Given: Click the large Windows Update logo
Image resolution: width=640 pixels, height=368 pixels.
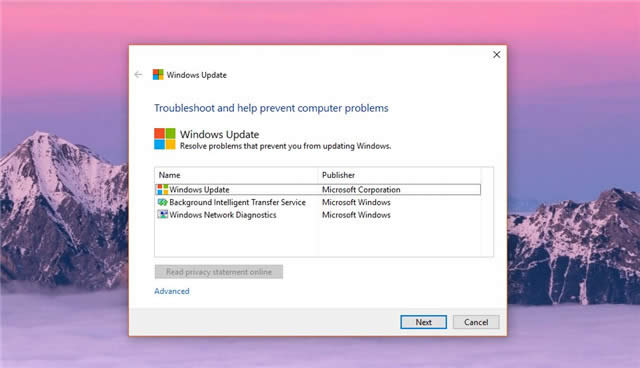Looking at the screenshot, I should 165,139.
